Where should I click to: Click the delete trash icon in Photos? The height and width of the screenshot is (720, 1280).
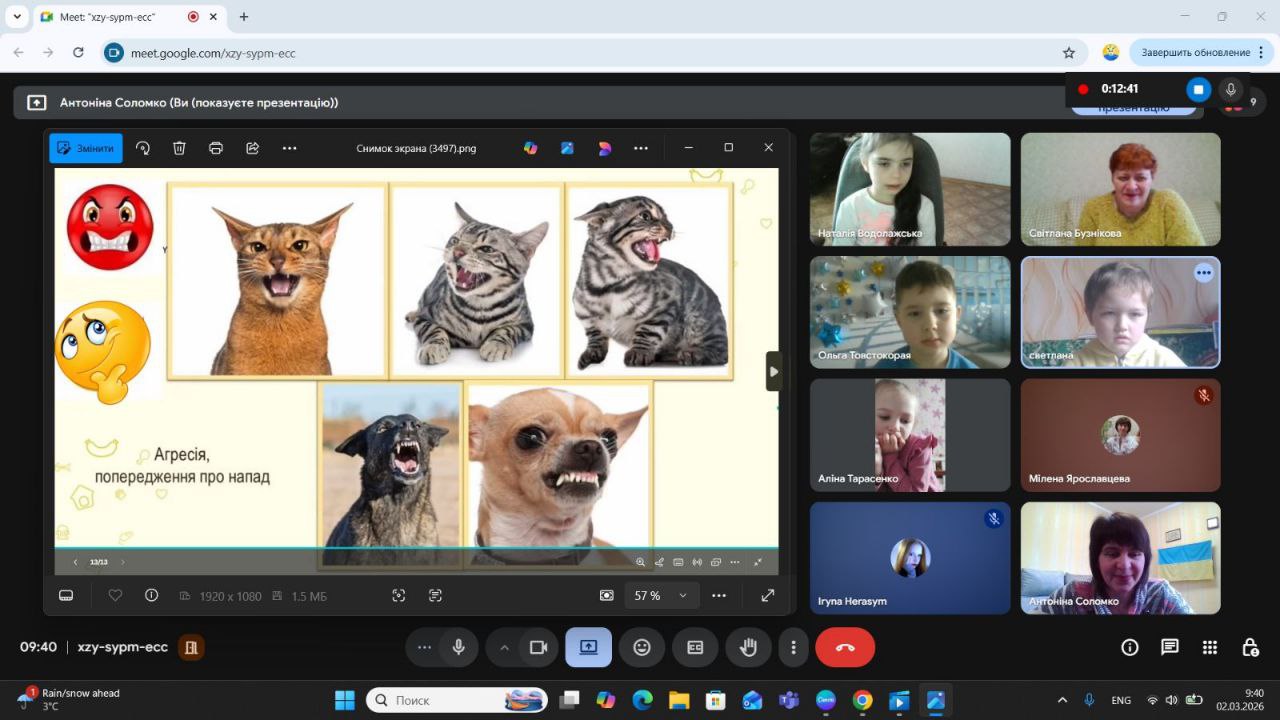[179, 148]
